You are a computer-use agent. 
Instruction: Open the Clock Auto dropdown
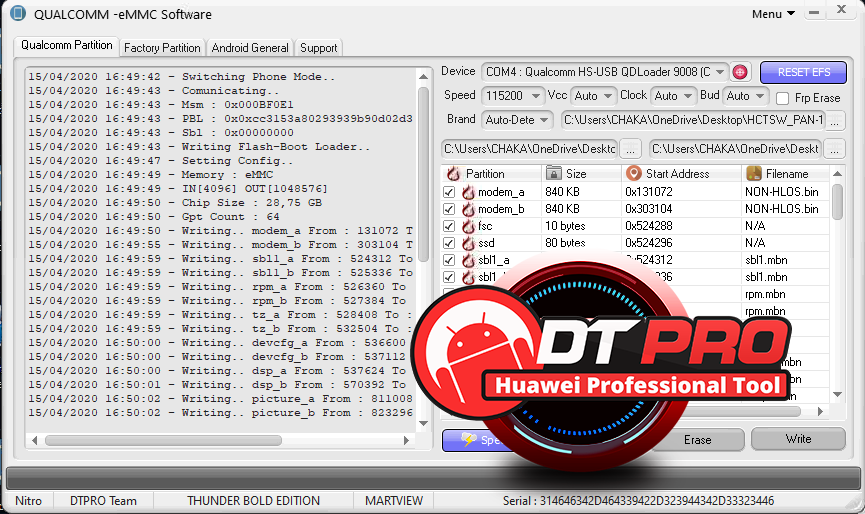pyautogui.click(x=687, y=96)
